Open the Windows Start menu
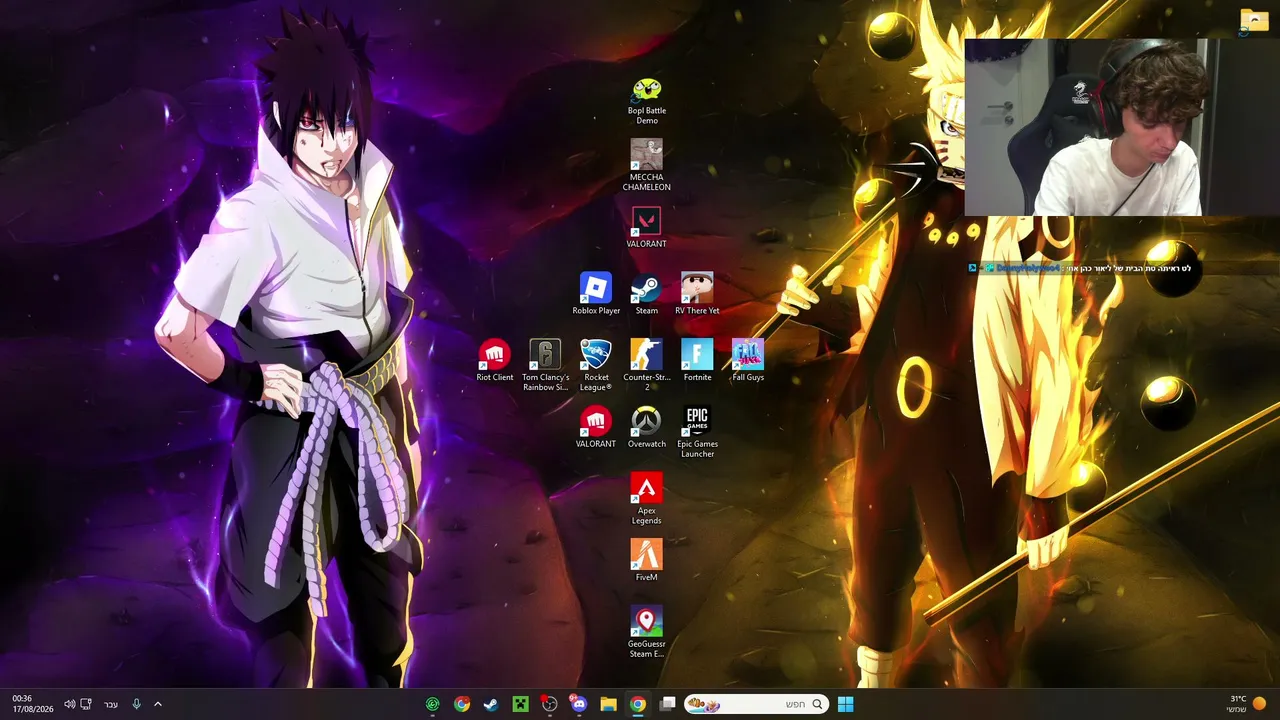1280x720 pixels. coord(845,704)
